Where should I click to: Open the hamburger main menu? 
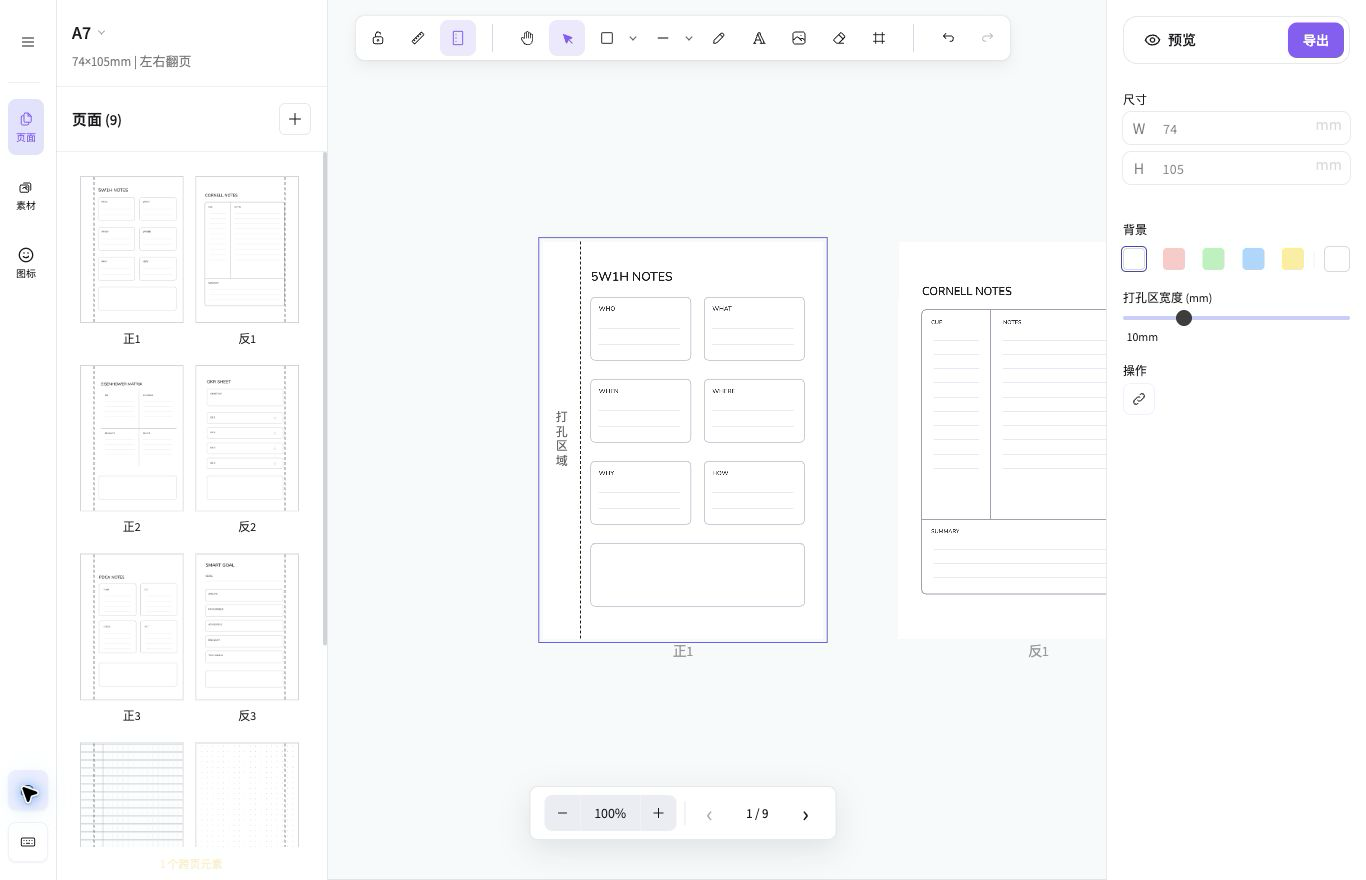click(28, 42)
